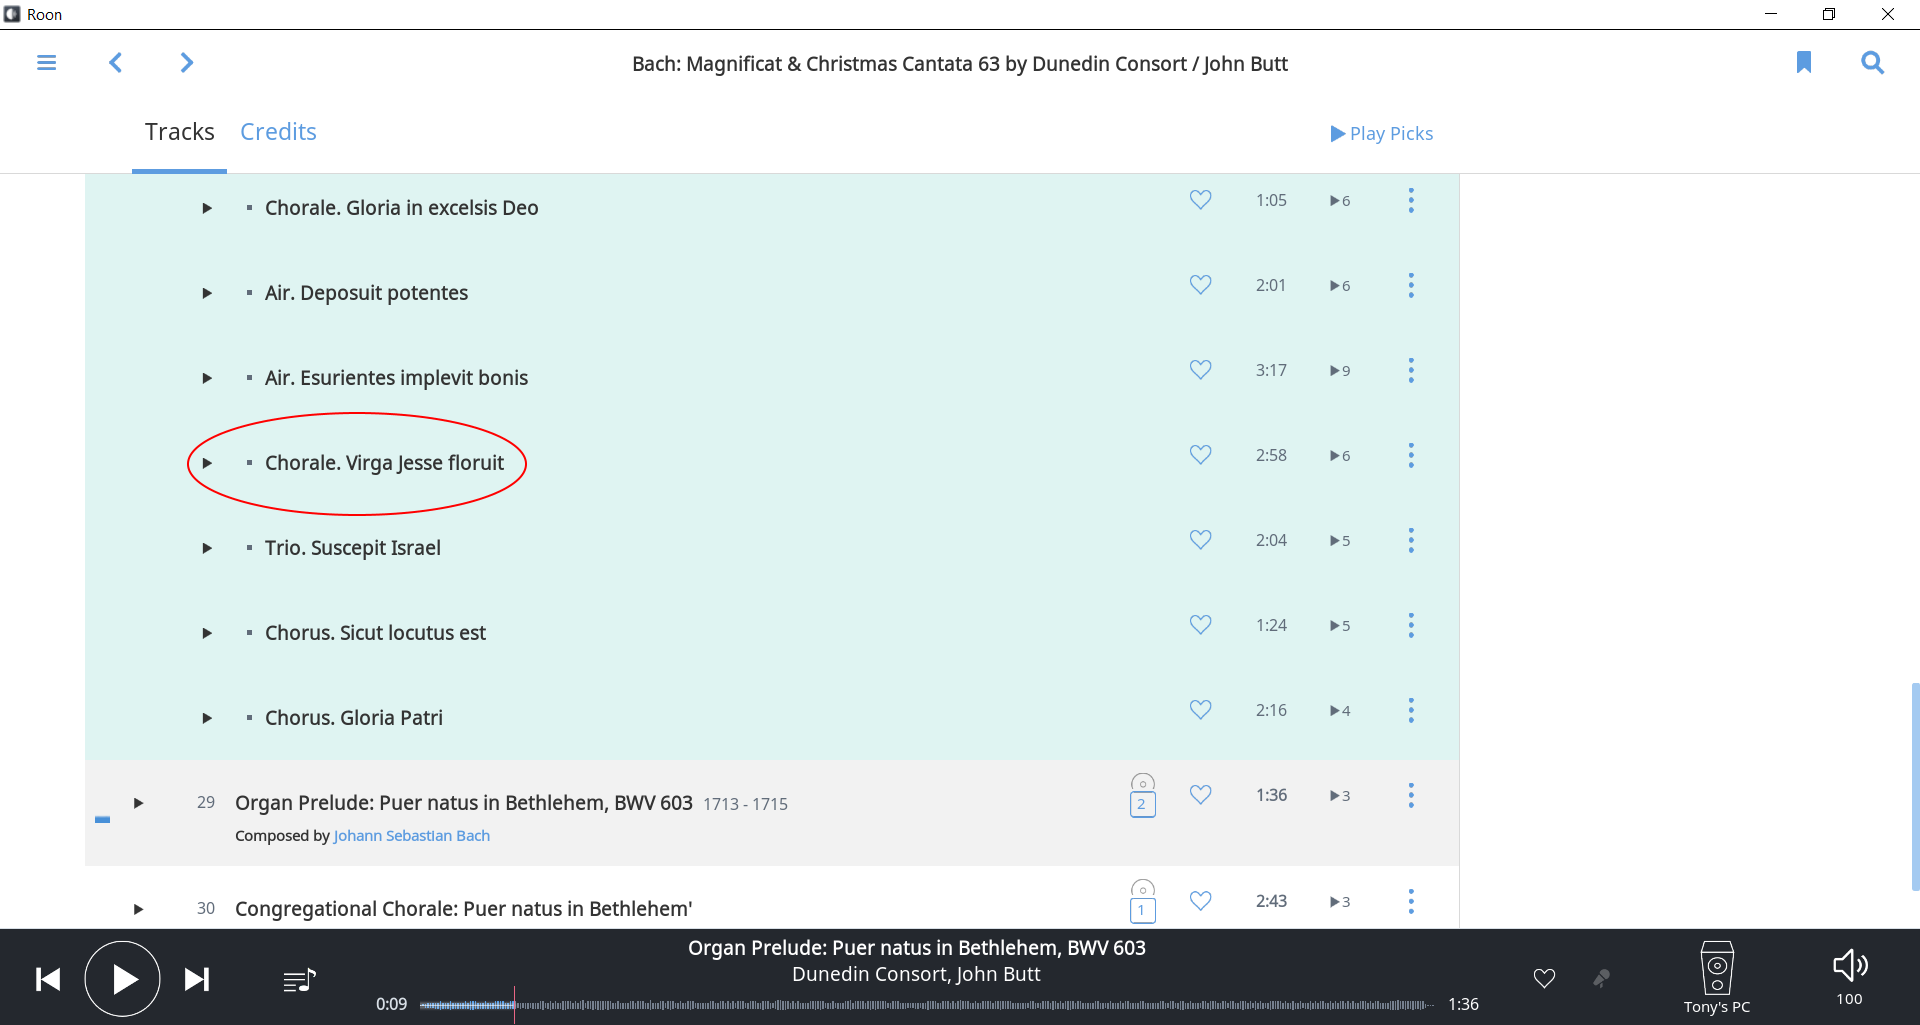Favorite Air. Esurientes implevit bonis
This screenshot has width=1920, height=1025.
click(1201, 370)
